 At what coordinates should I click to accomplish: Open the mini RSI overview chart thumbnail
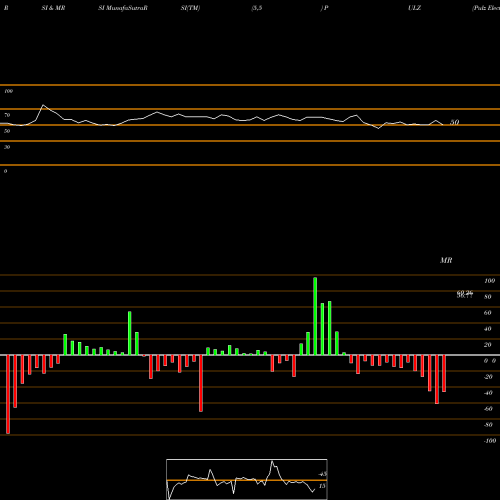coord(247,479)
